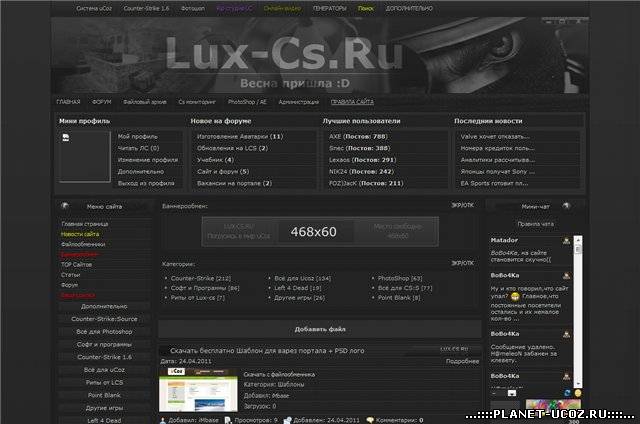Click the globe icon beside Меню сайта
The height and width of the screenshot is (424, 640).
[65, 206]
